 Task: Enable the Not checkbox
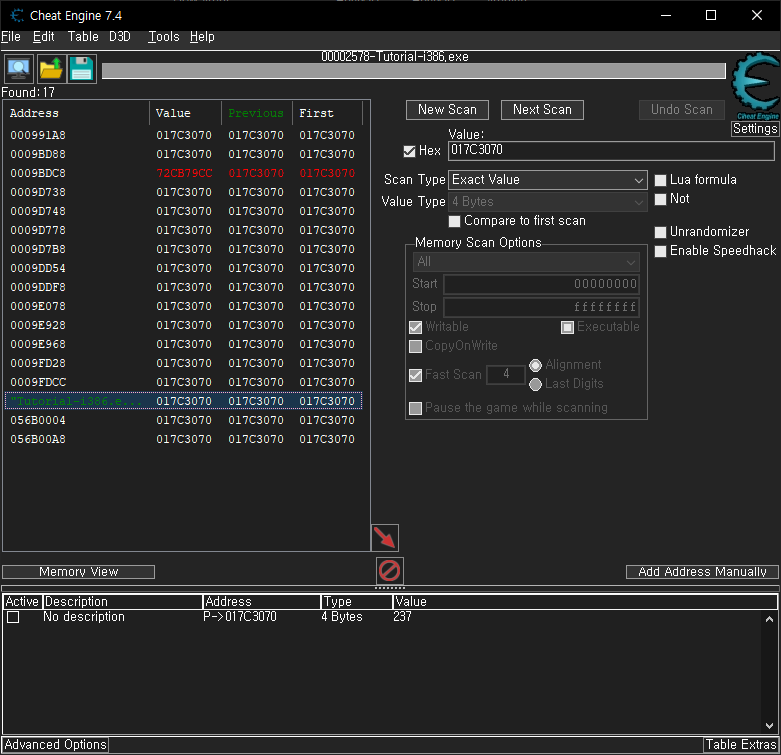pyautogui.click(x=660, y=199)
